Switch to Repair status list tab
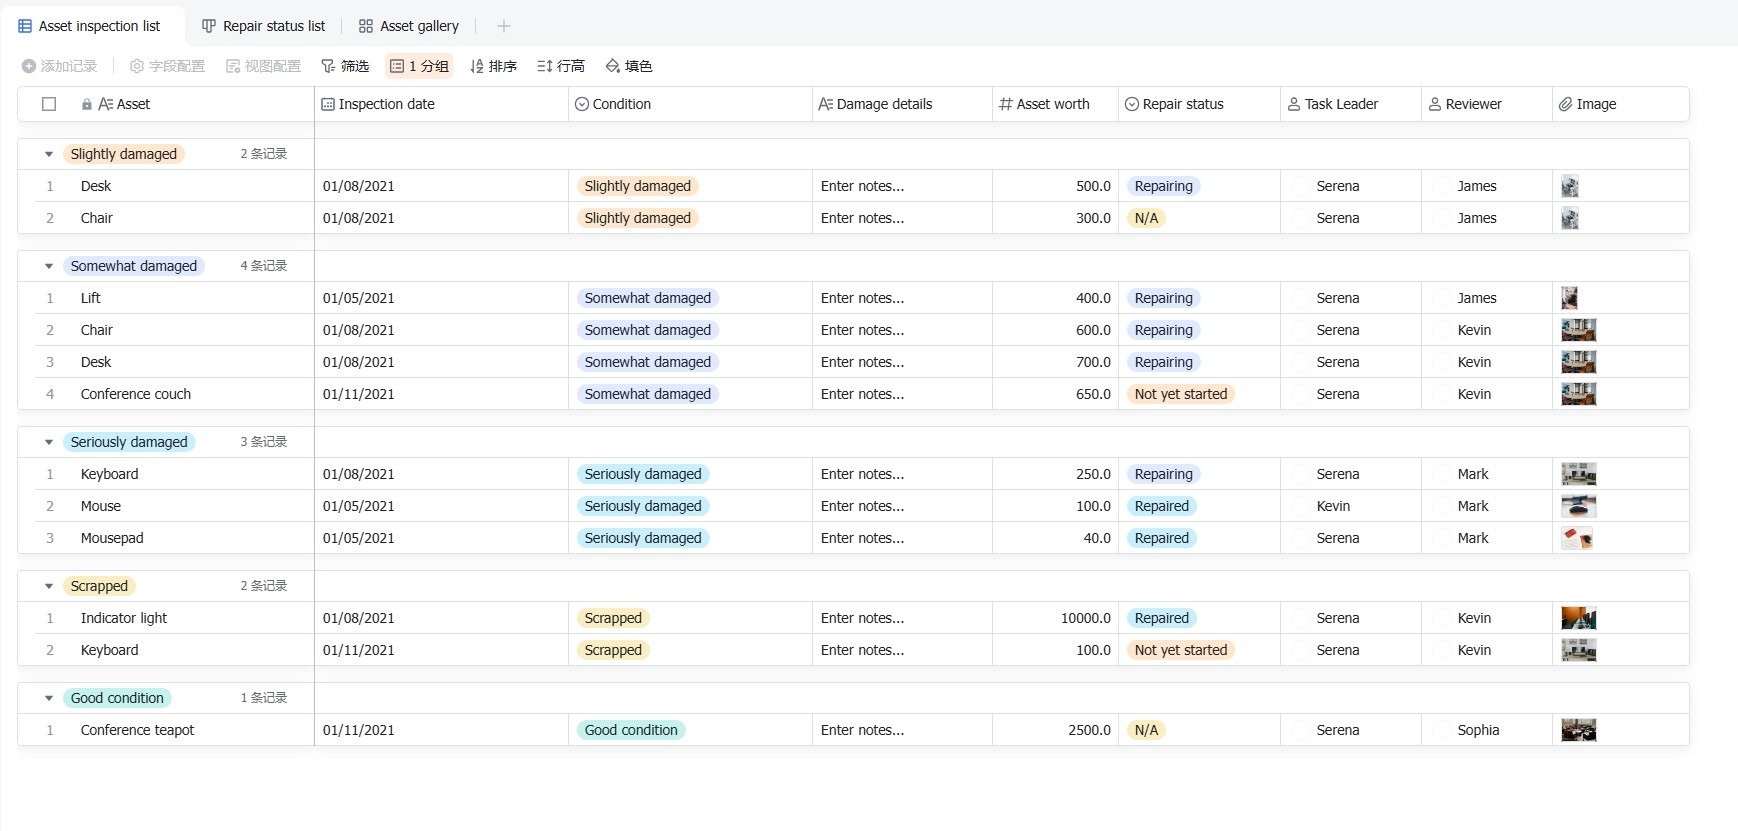Screen dimensions: 1738x831 (x=264, y=26)
